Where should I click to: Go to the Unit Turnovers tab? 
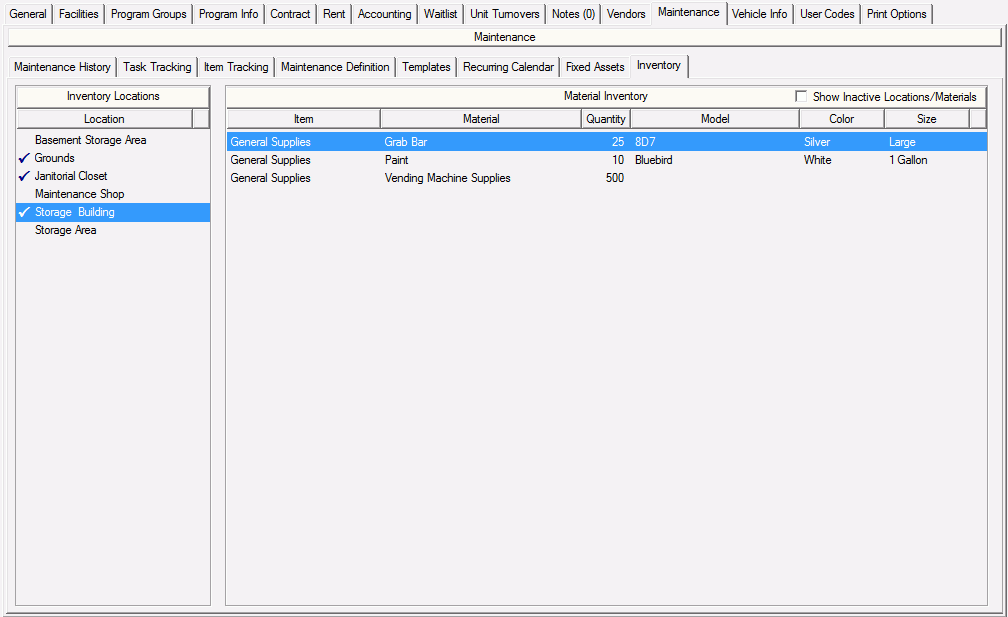click(504, 14)
